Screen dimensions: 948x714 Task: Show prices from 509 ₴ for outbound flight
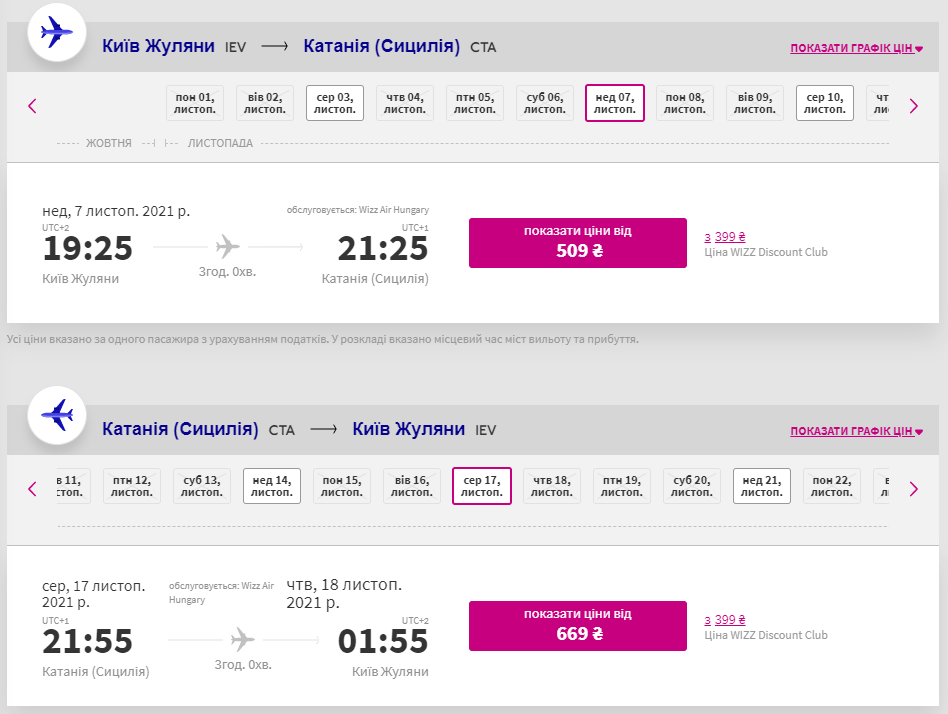coord(577,242)
